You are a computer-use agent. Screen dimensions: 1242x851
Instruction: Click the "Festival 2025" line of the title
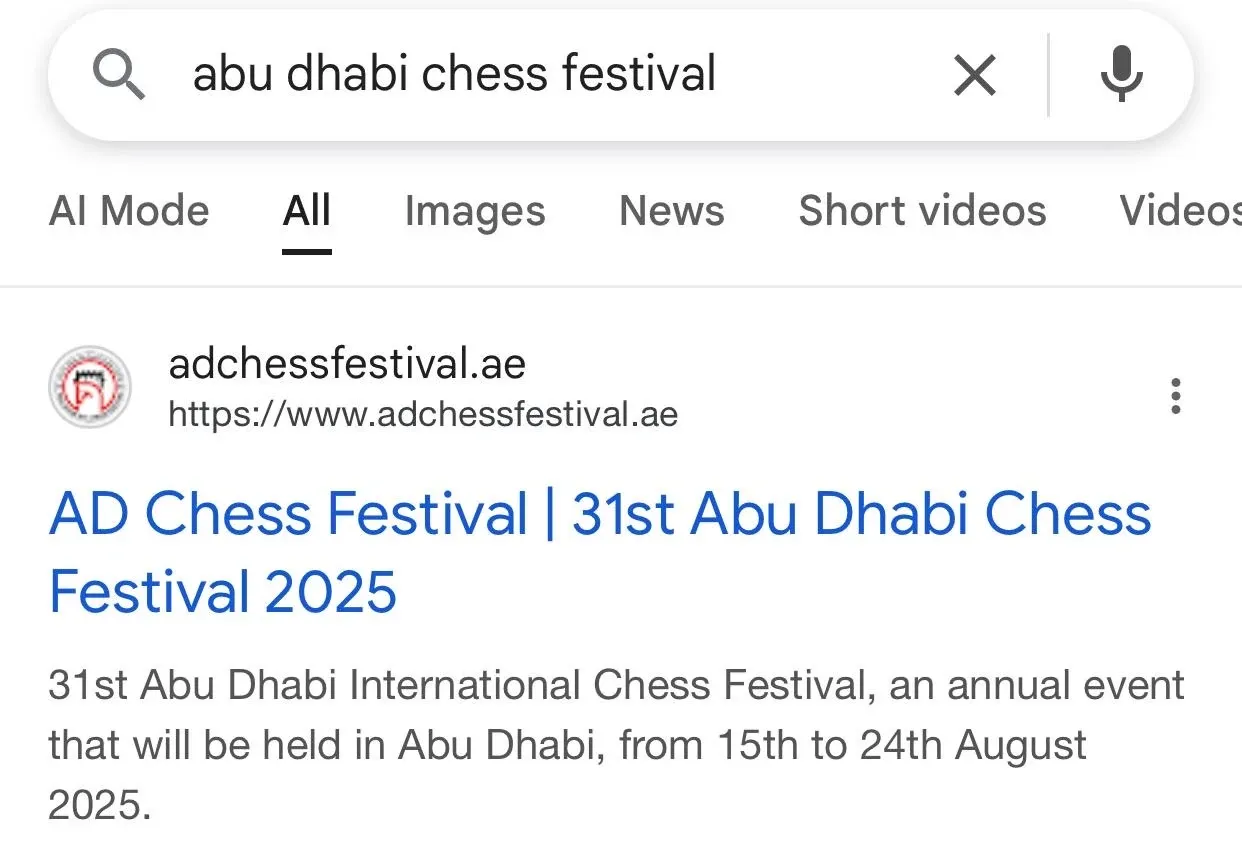coord(223,591)
